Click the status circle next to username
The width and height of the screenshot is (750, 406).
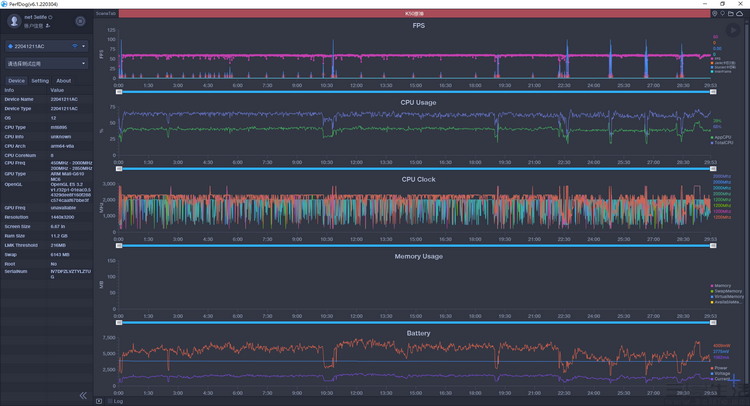[50, 17]
